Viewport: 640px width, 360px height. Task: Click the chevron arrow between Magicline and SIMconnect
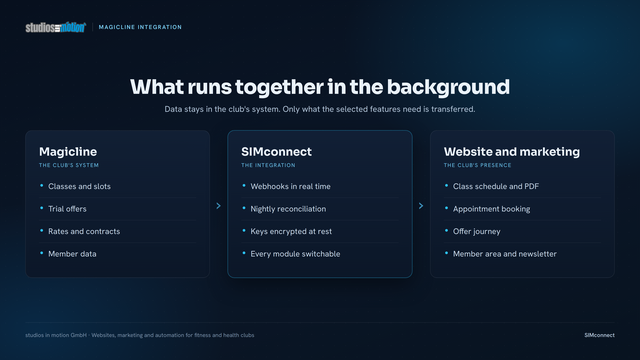click(x=218, y=206)
